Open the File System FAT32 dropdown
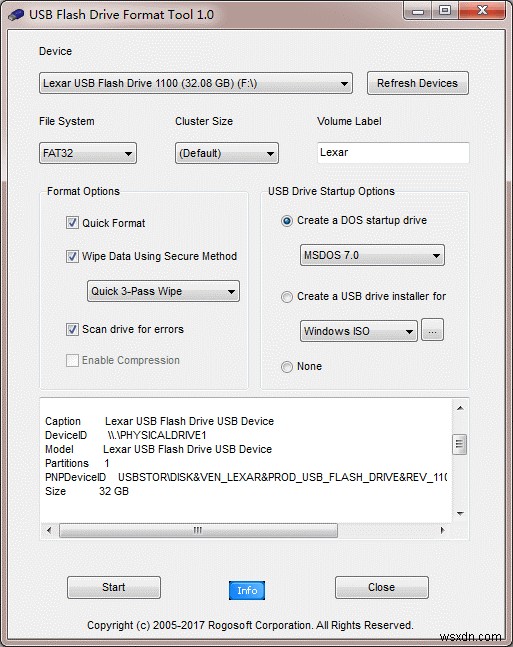Viewport: 513px width, 647px height. click(x=87, y=153)
